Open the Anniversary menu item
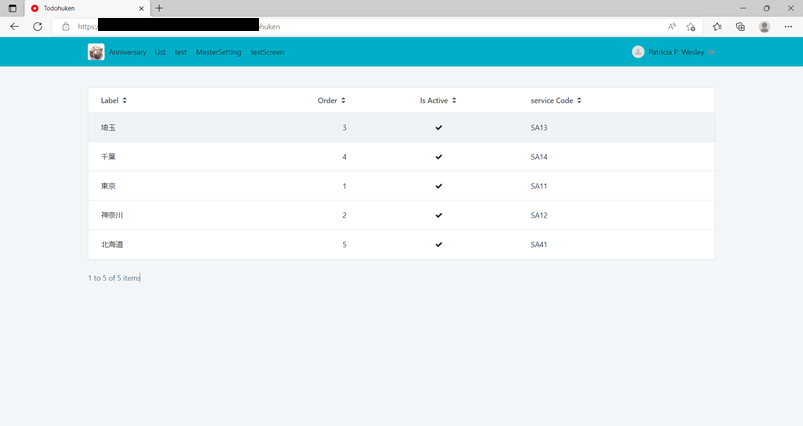803x426 pixels. click(127, 52)
